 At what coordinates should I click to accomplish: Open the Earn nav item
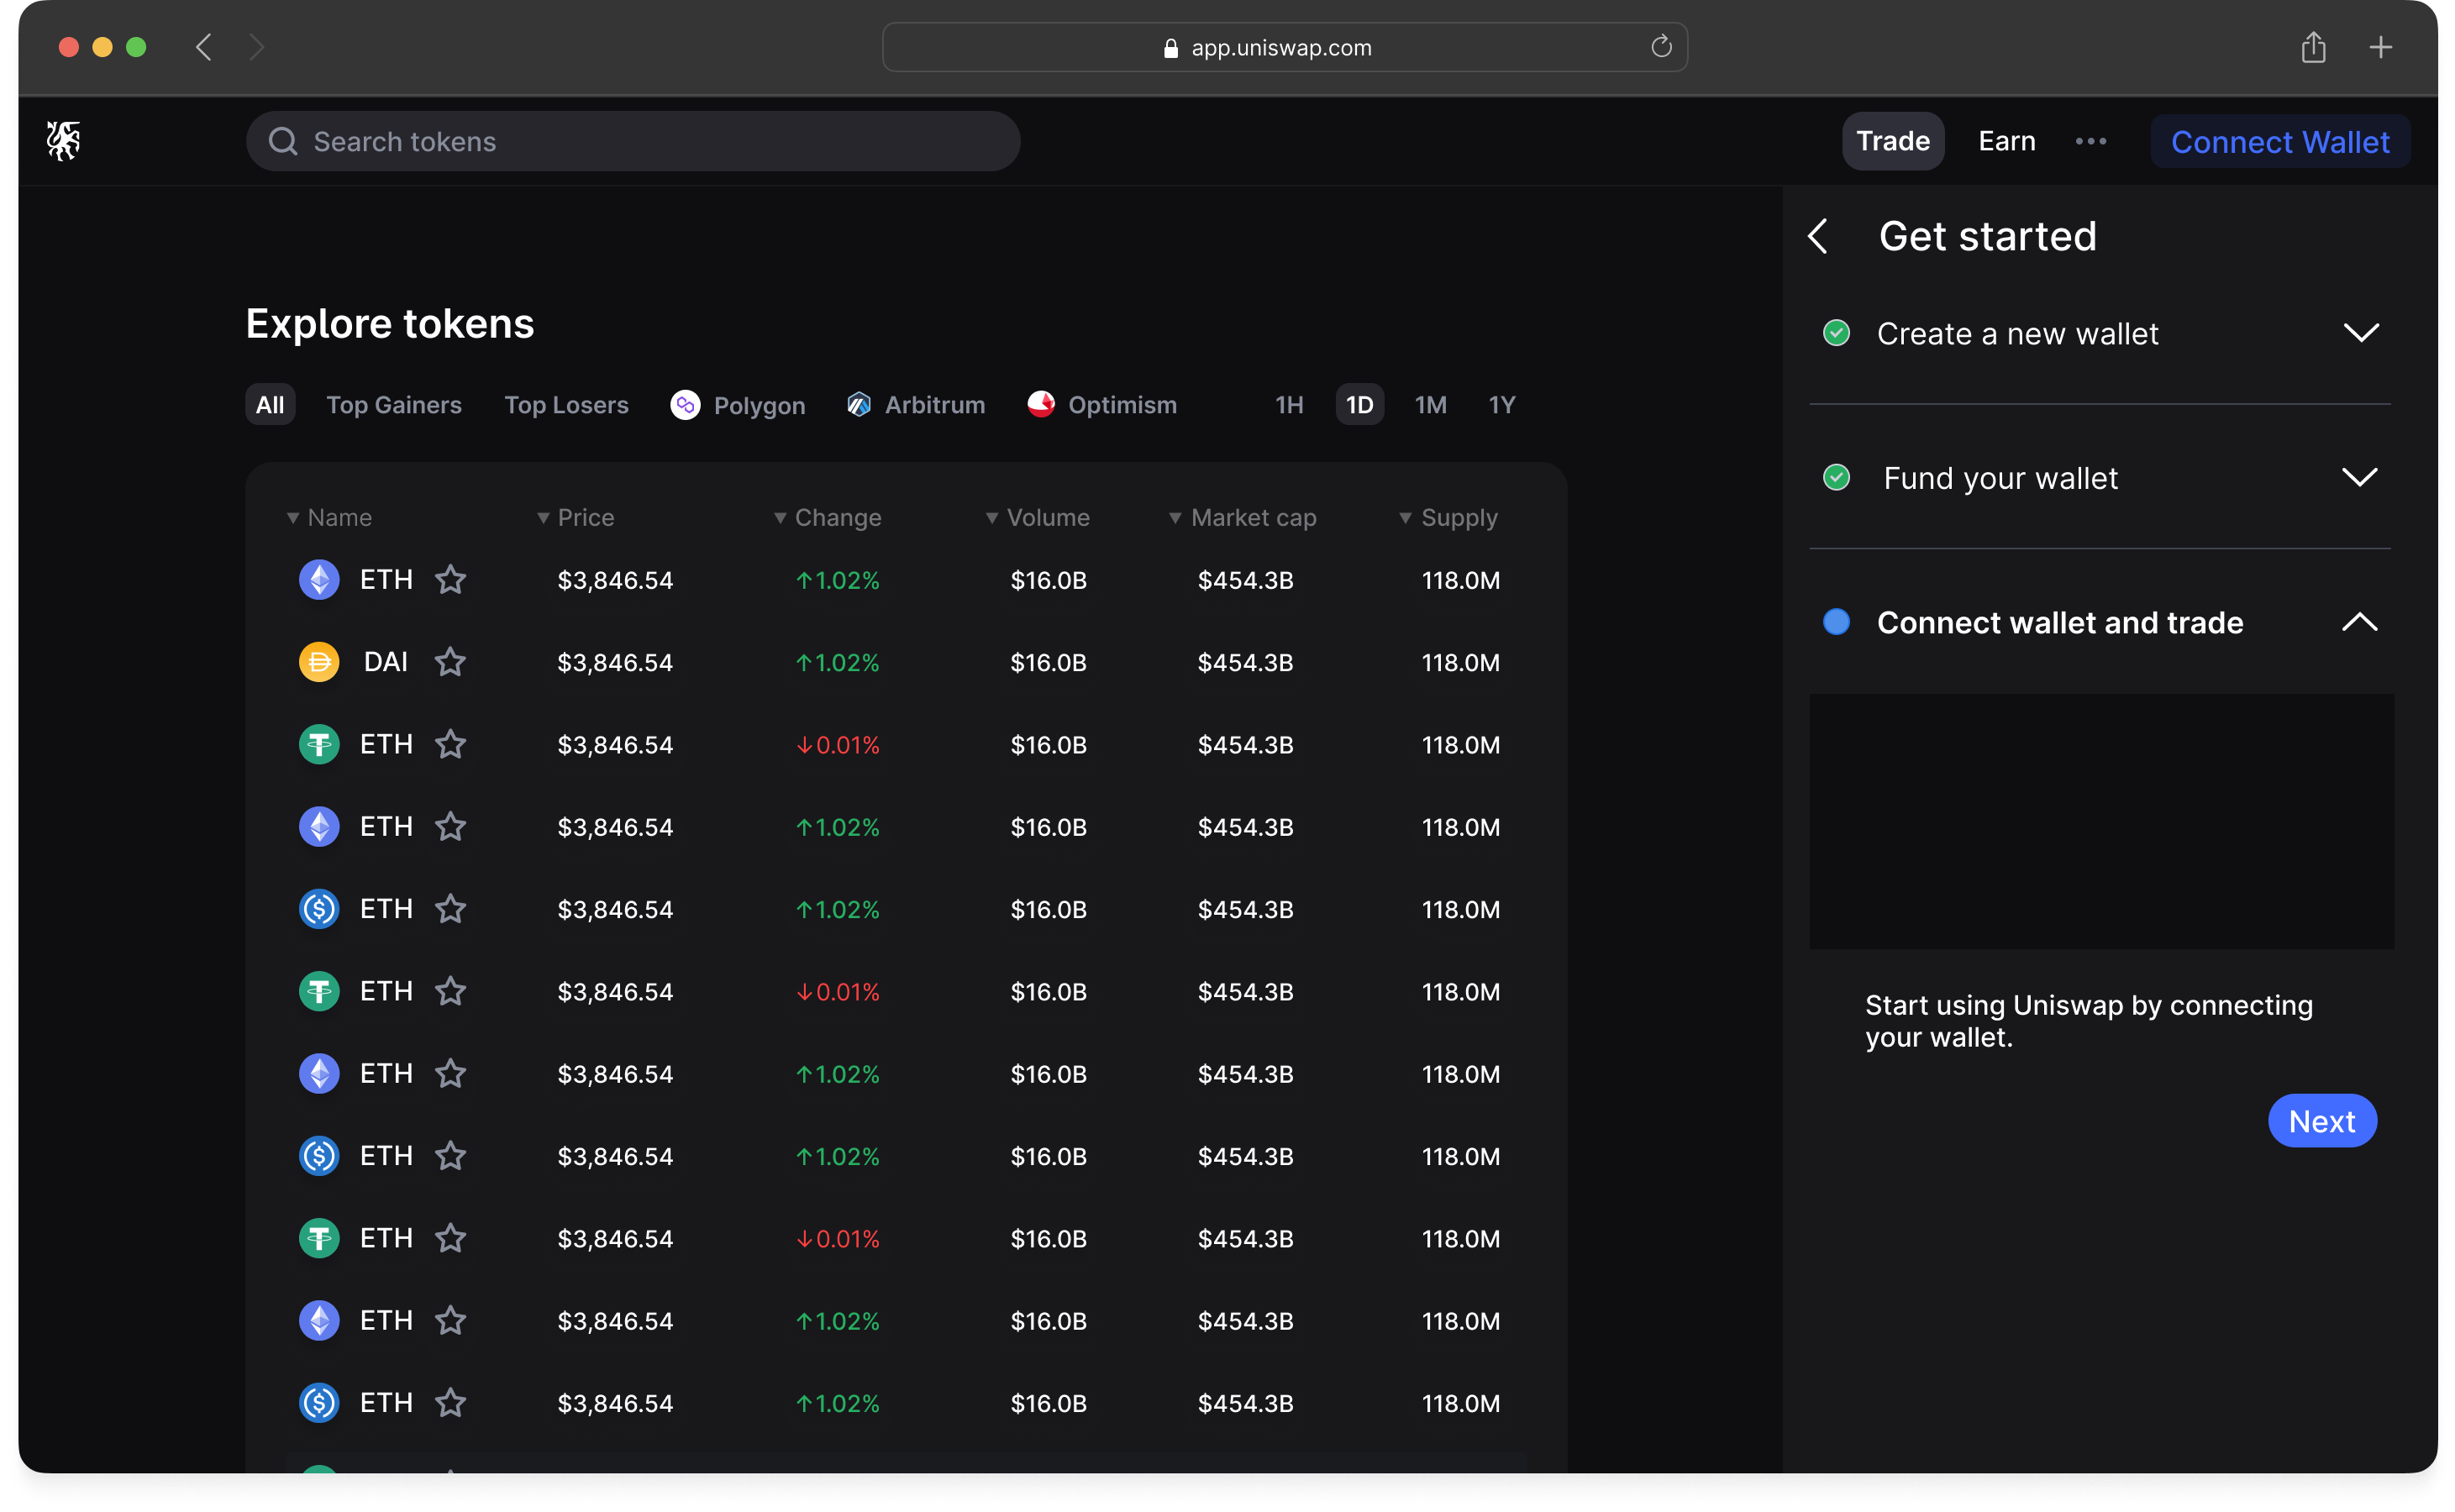pos(2006,140)
